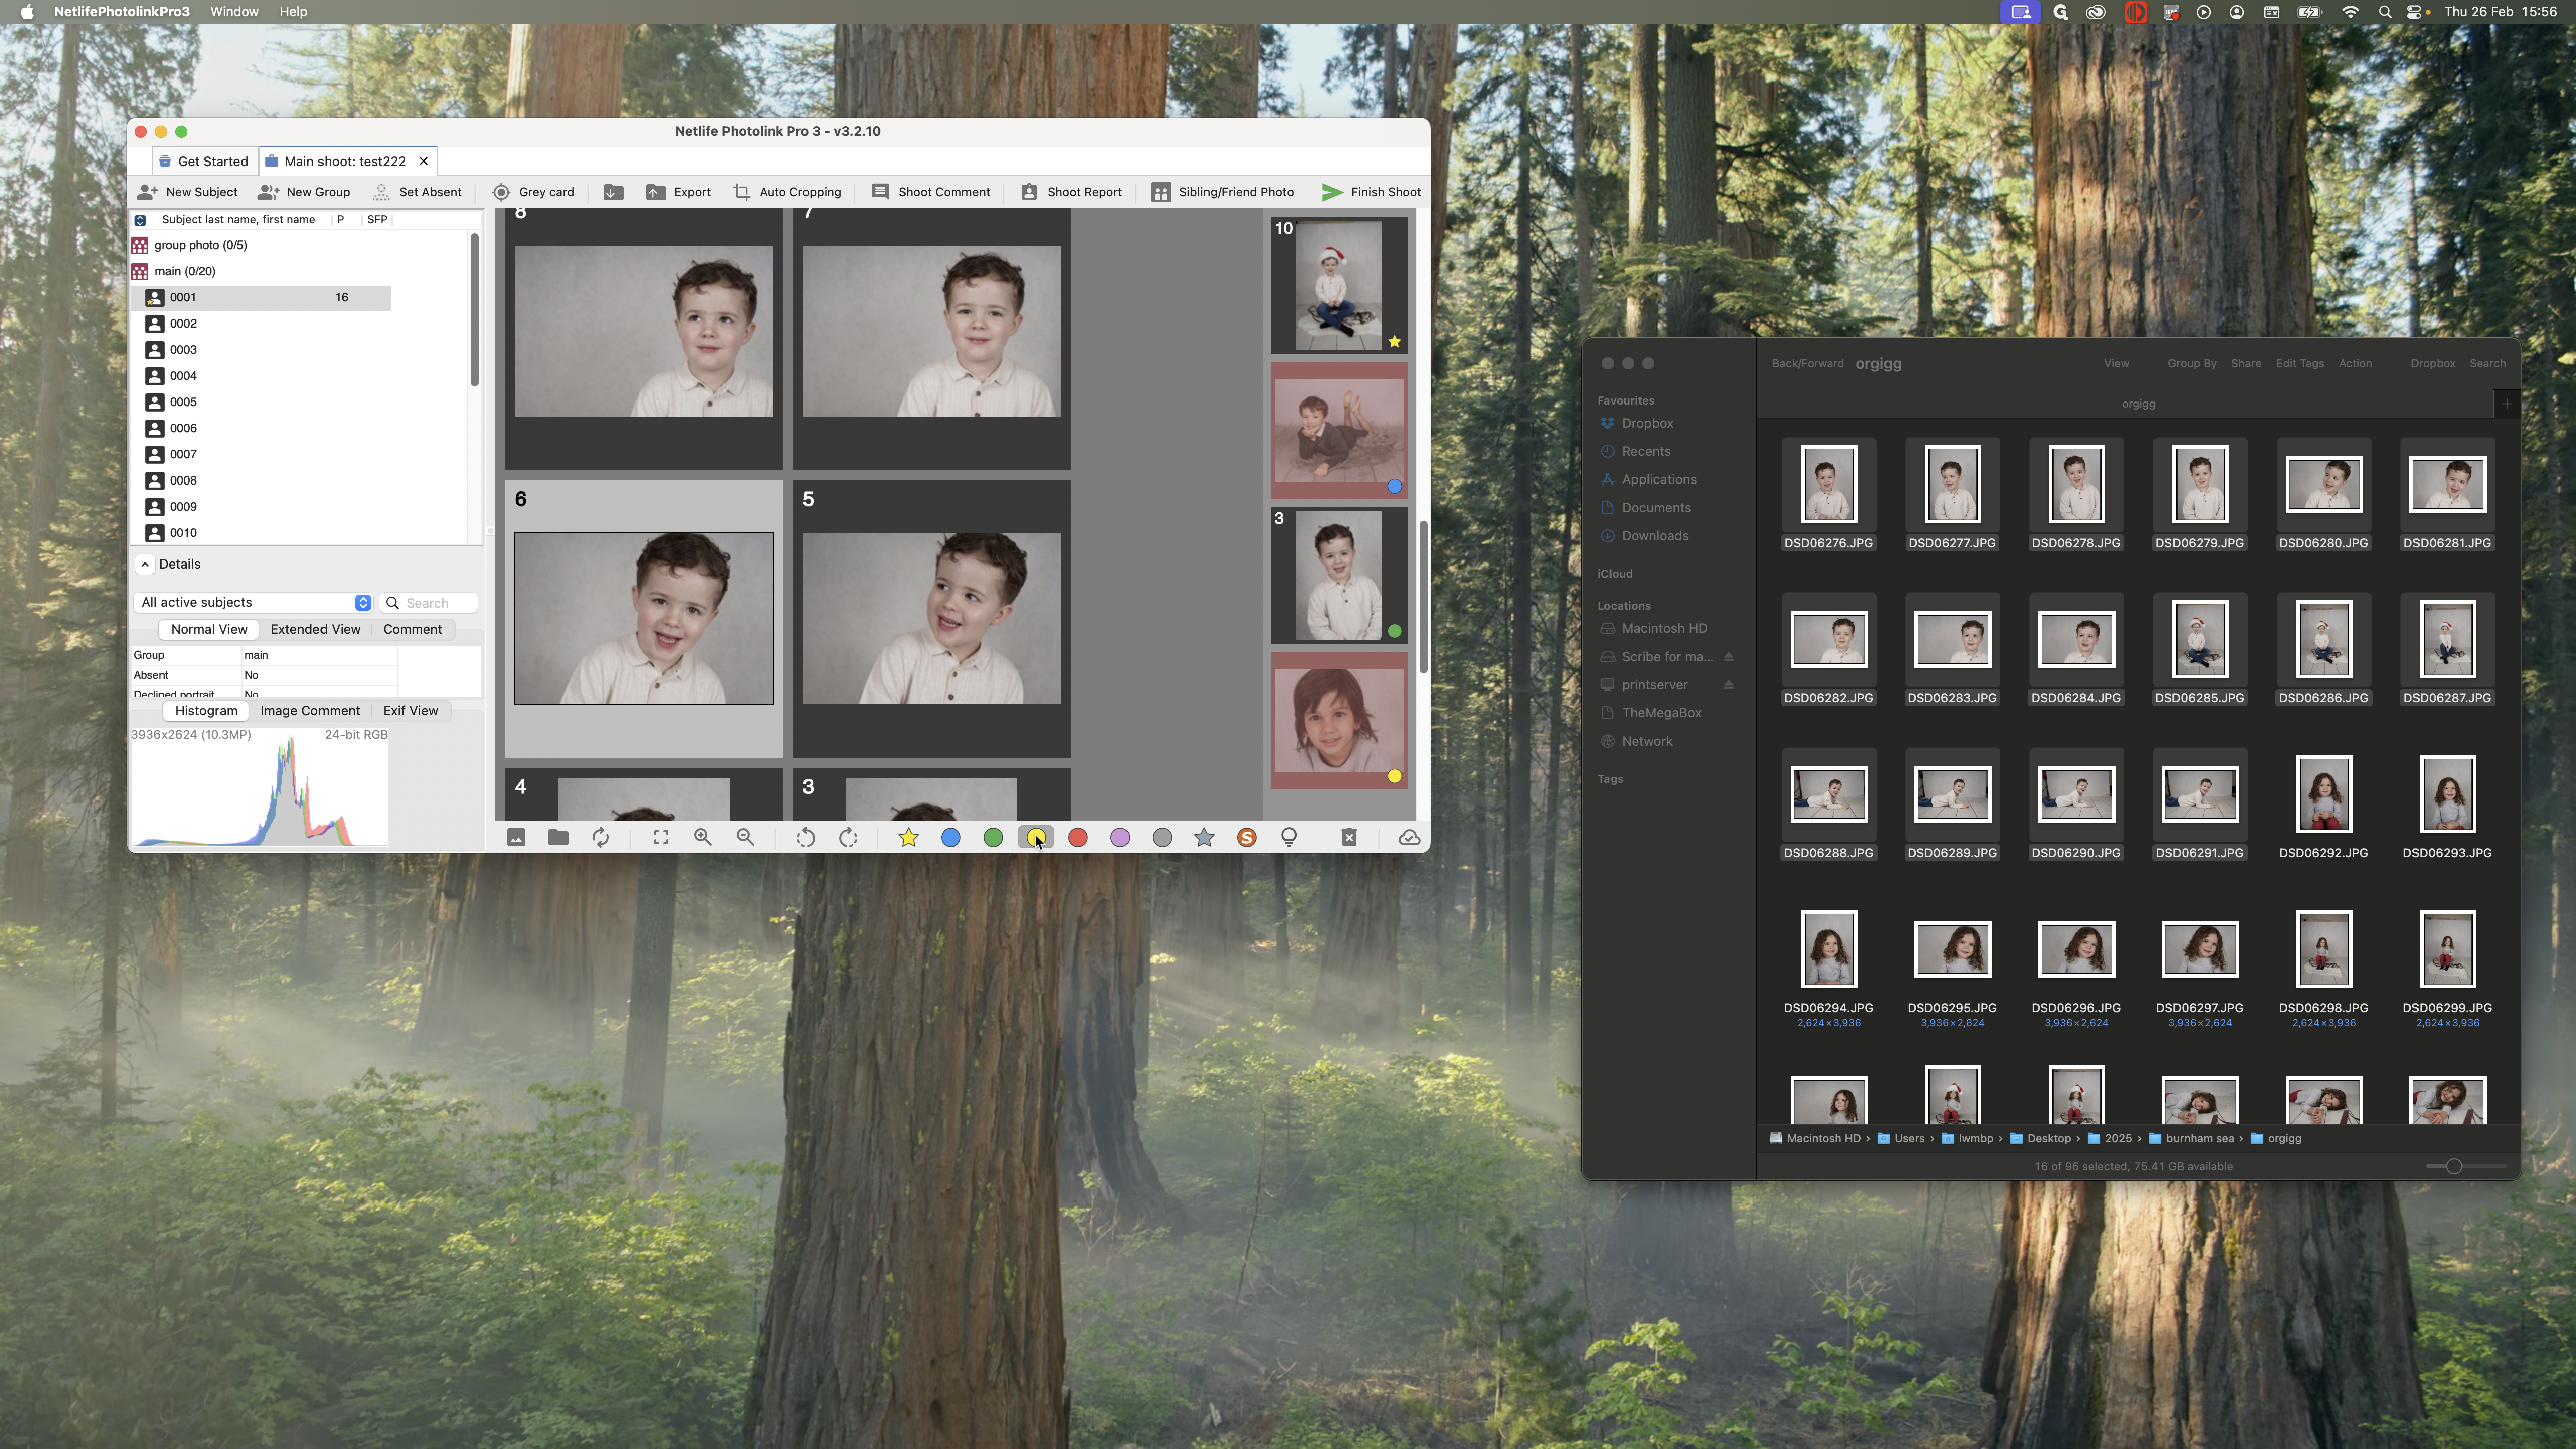Image resolution: width=2576 pixels, height=1449 pixels.
Task: Open the All active subjects dropdown
Action: (x=255, y=602)
